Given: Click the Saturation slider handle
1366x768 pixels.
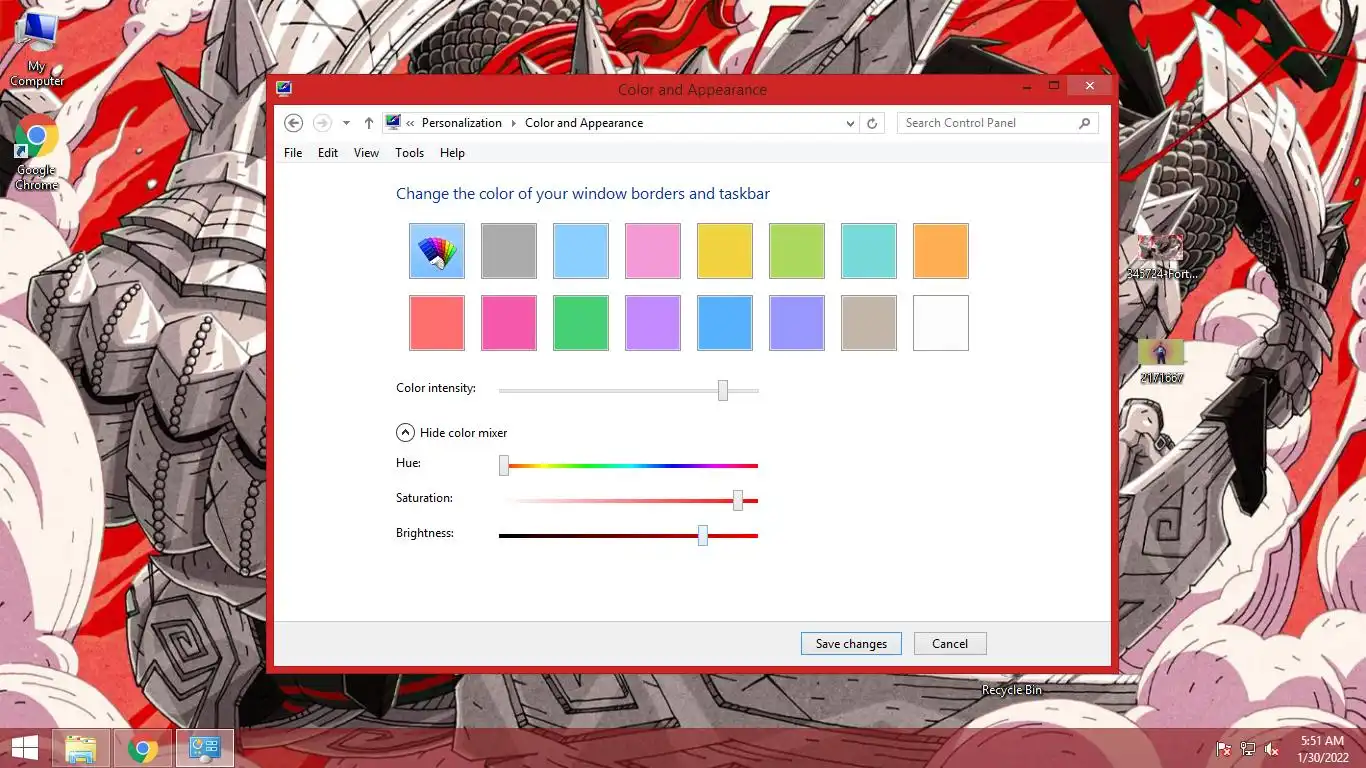Looking at the screenshot, I should tap(738, 500).
